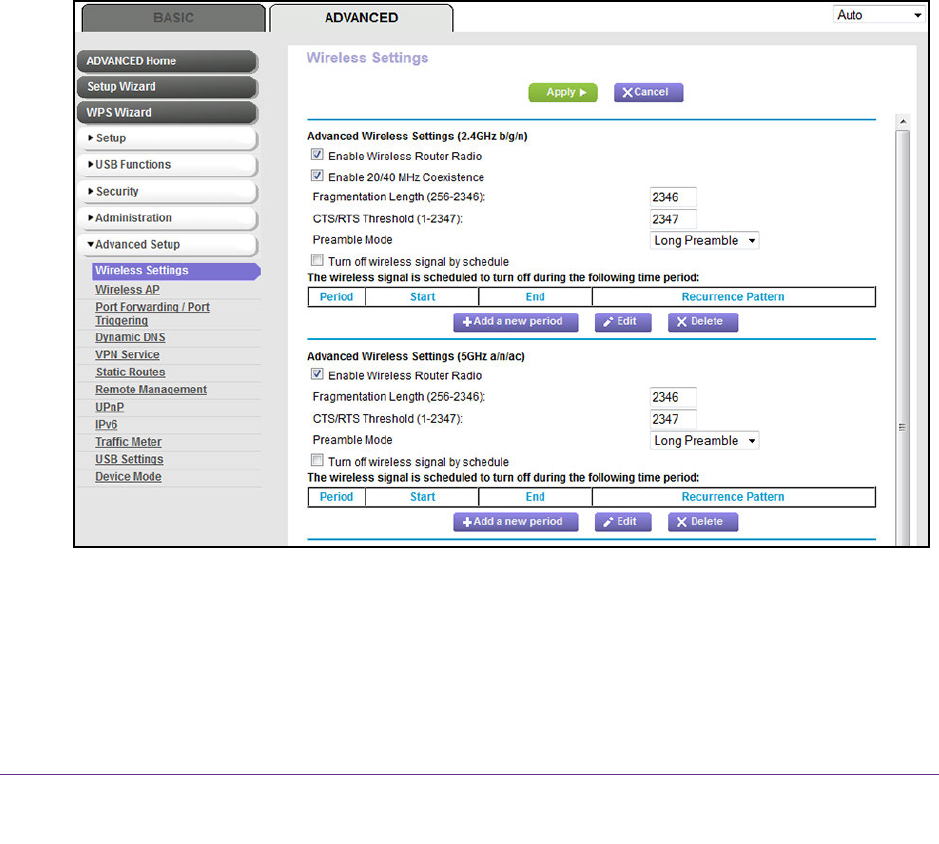Open Port Forwarding / Port Triggering
Image resolution: width=939 pixels, height=844 pixels.
pyautogui.click(x=152, y=313)
